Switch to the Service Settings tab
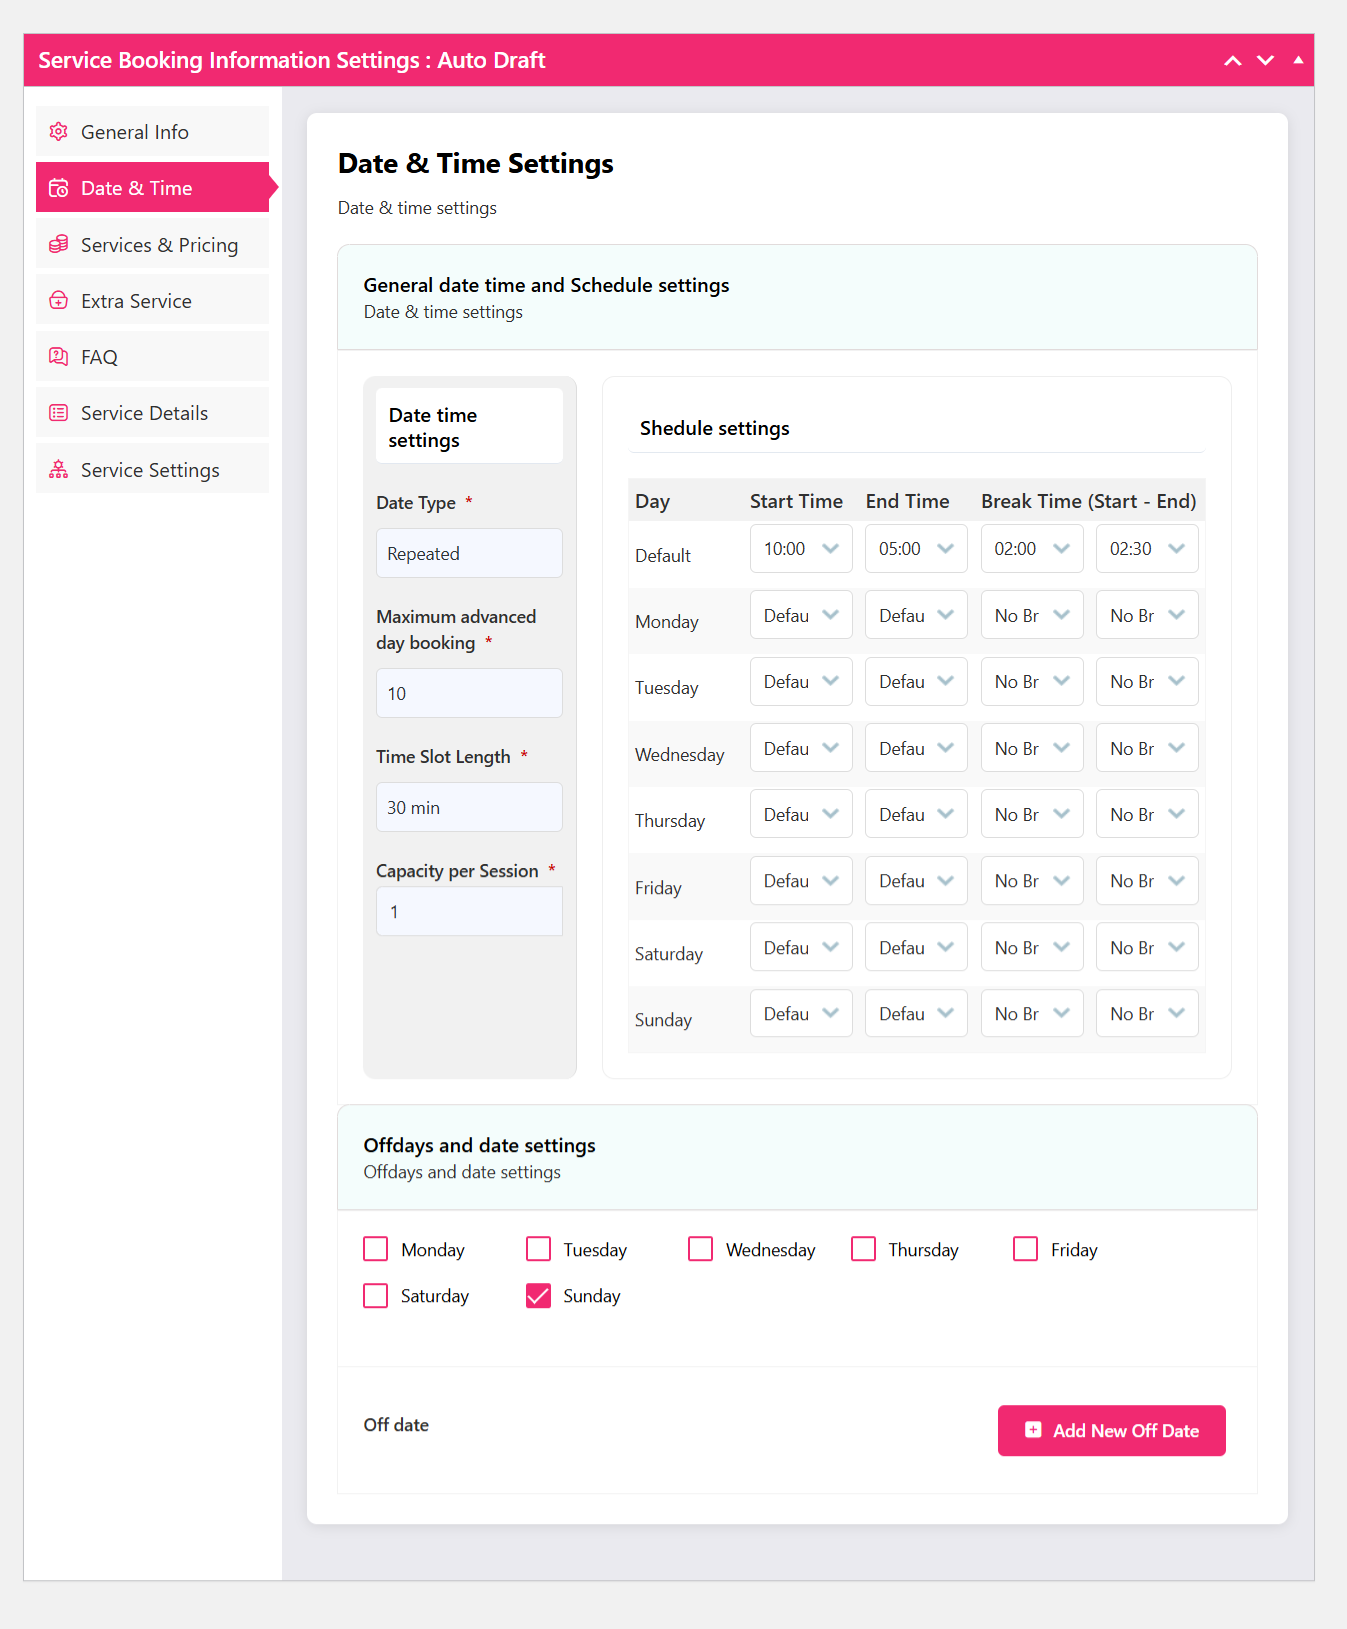The image size is (1347, 1629). tap(150, 470)
